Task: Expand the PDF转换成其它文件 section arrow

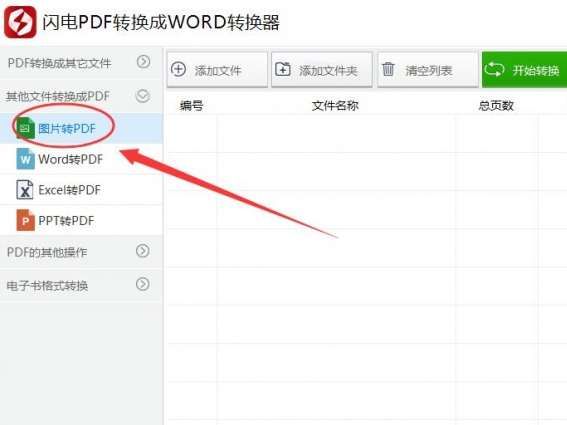Action: tap(144, 62)
